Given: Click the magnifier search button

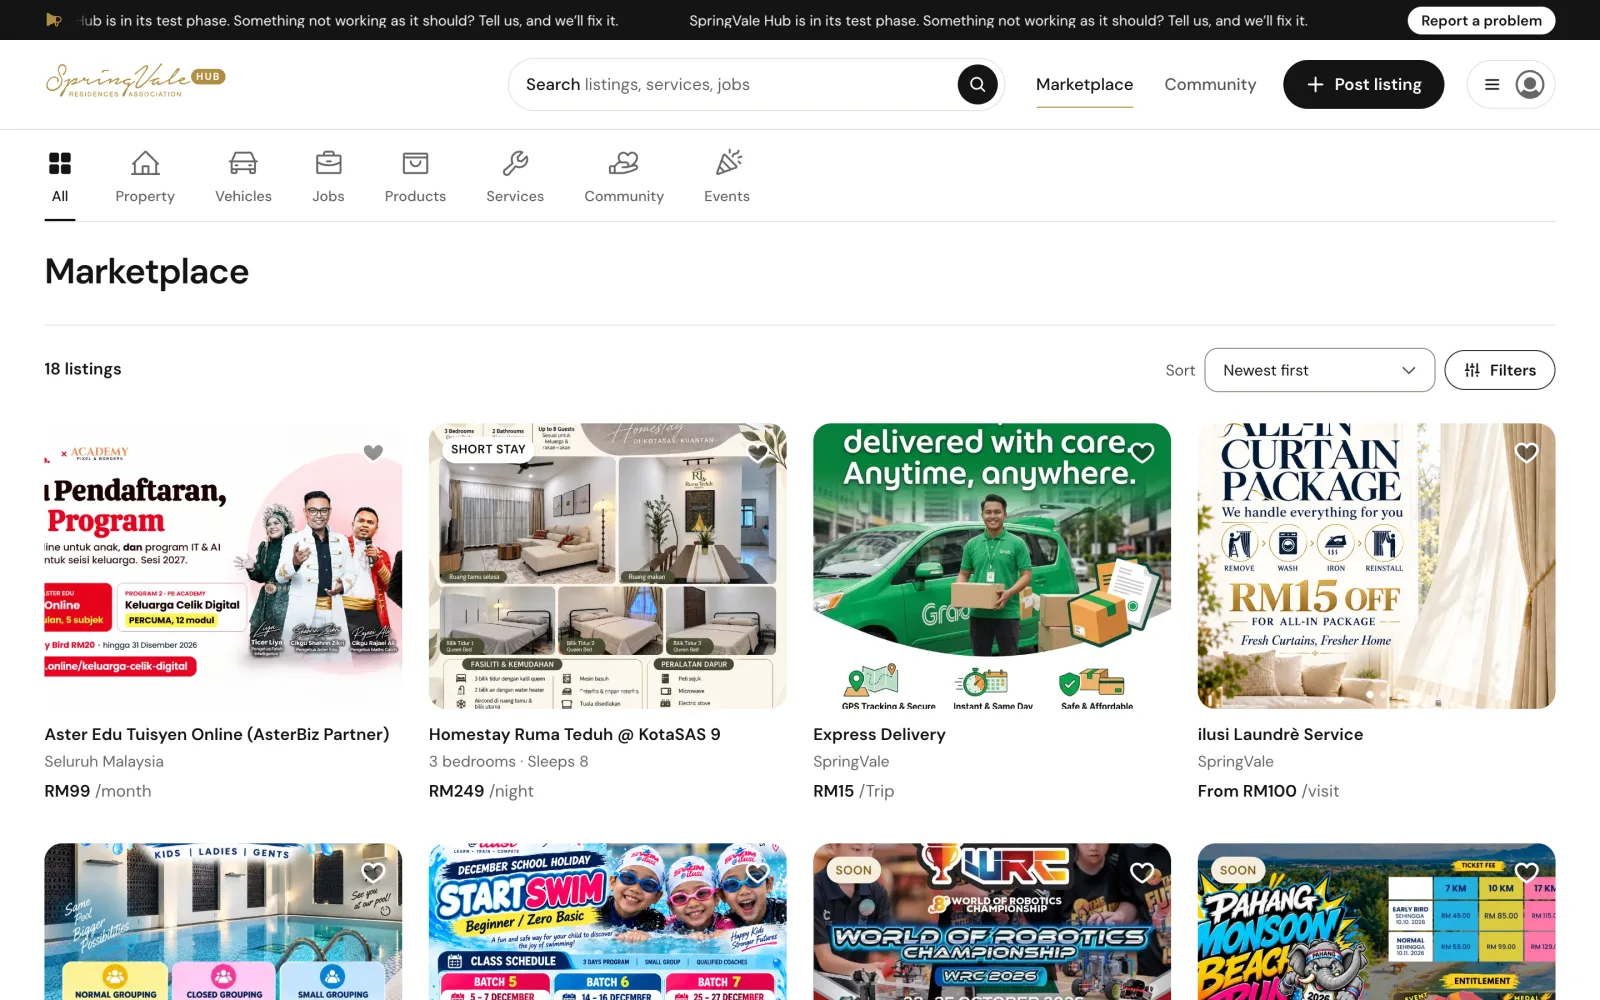Looking at the screenshot, I should tap(977, 84).
